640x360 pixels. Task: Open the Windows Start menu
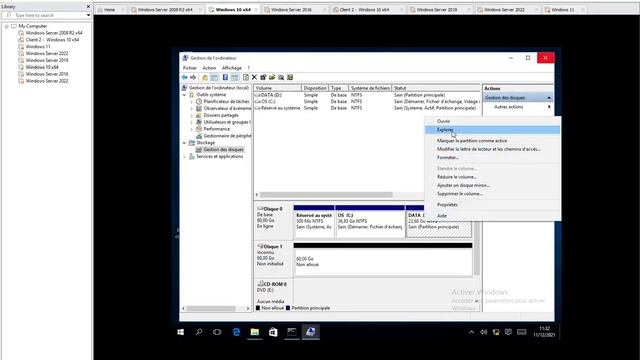click(180, 332)
